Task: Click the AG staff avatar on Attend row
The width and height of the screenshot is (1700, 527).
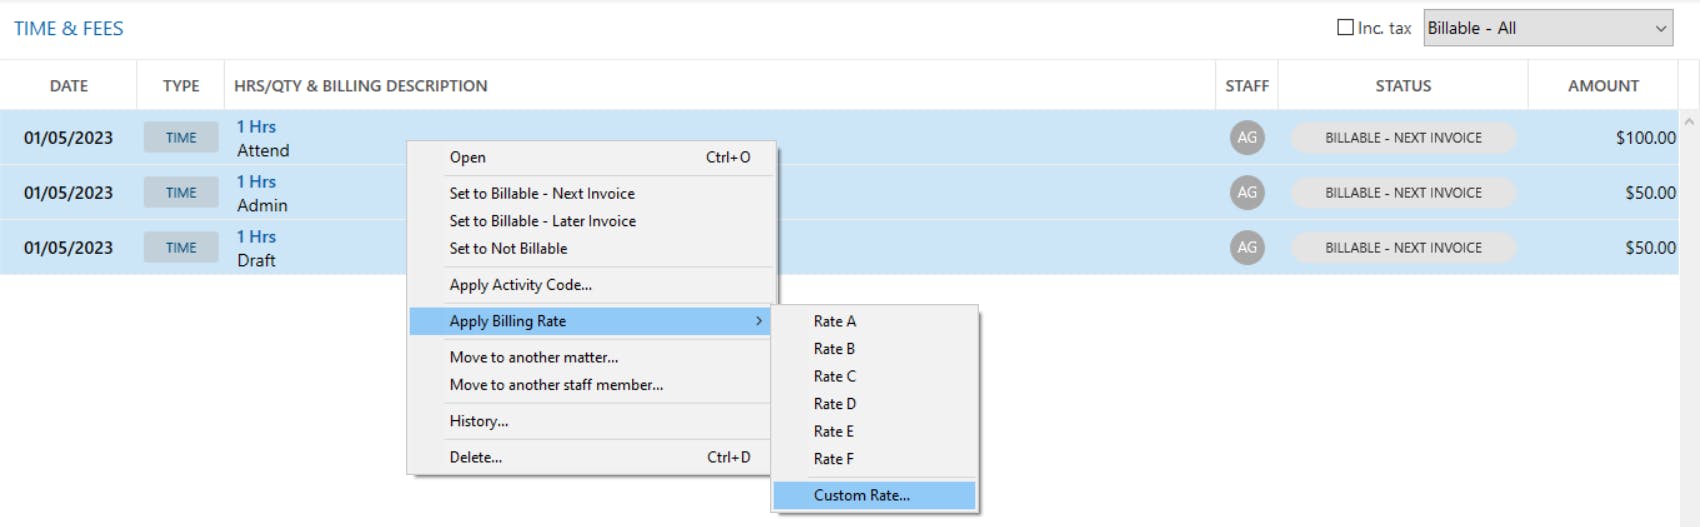Action: click(x=1247, y=138)
